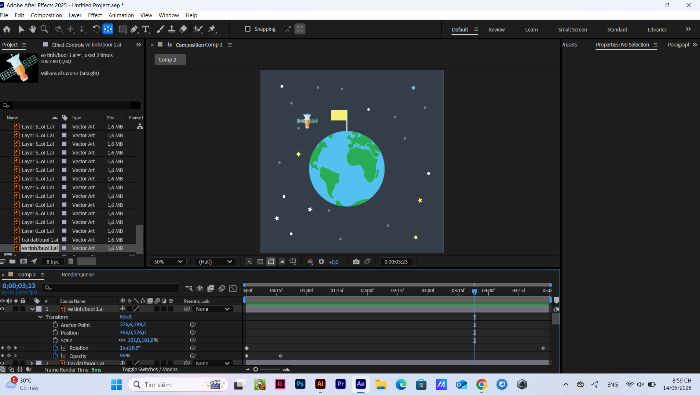Viewport: 700px width, 395px height.
Task: Delete selected item with trash icon in Project panel
Action: click(x=71, y=262)
